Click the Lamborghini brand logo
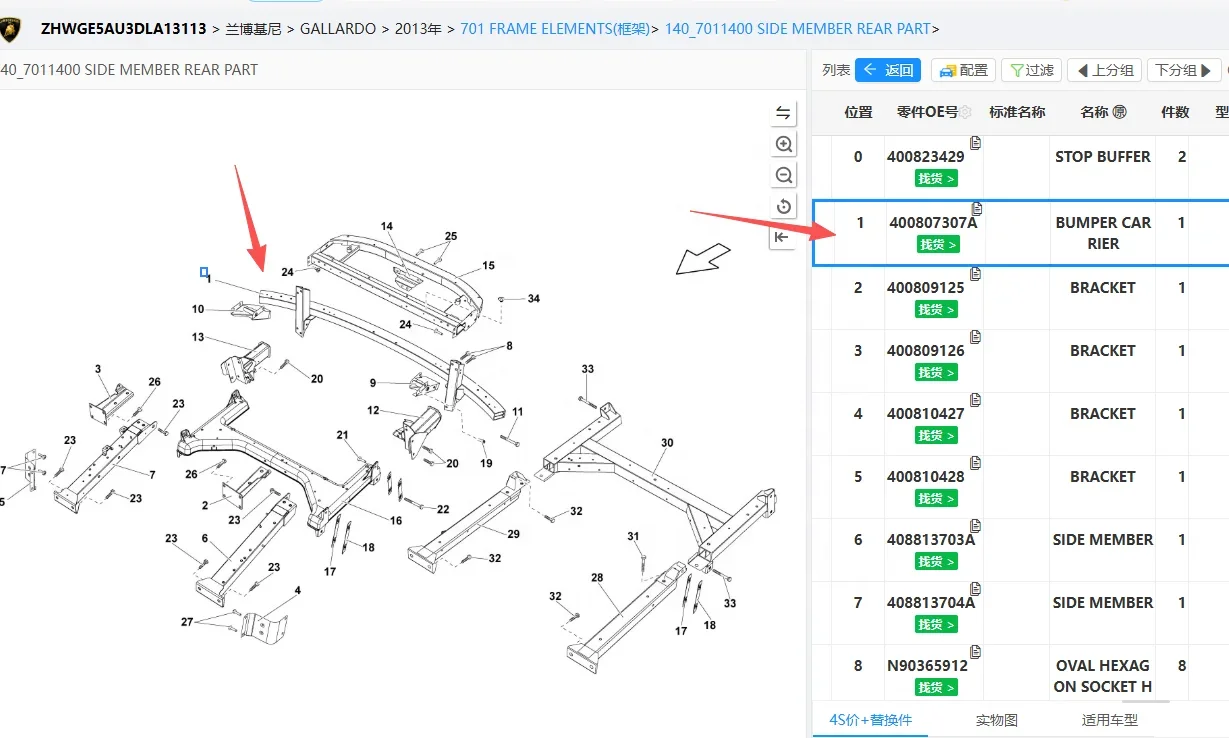Screen dimensions: 1229x738 (x=12, y=30)
